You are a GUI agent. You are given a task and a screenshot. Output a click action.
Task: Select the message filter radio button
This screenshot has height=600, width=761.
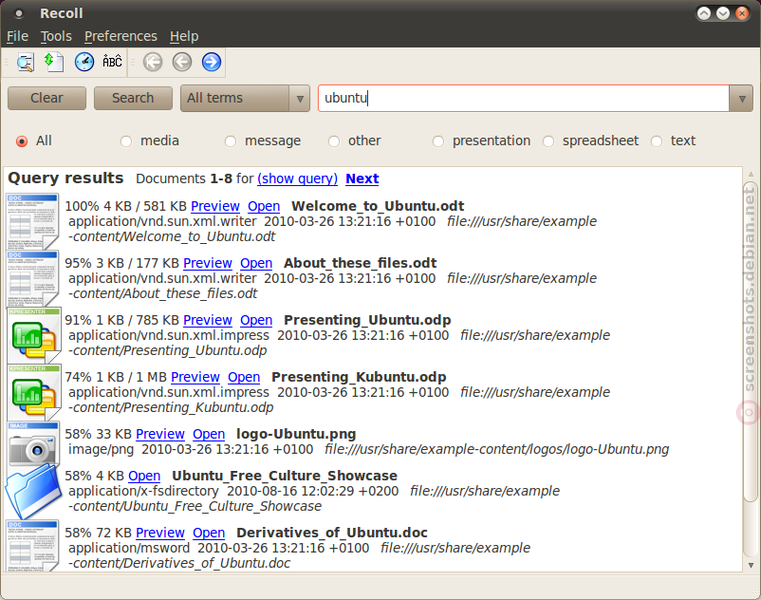(x=230, y=141)
